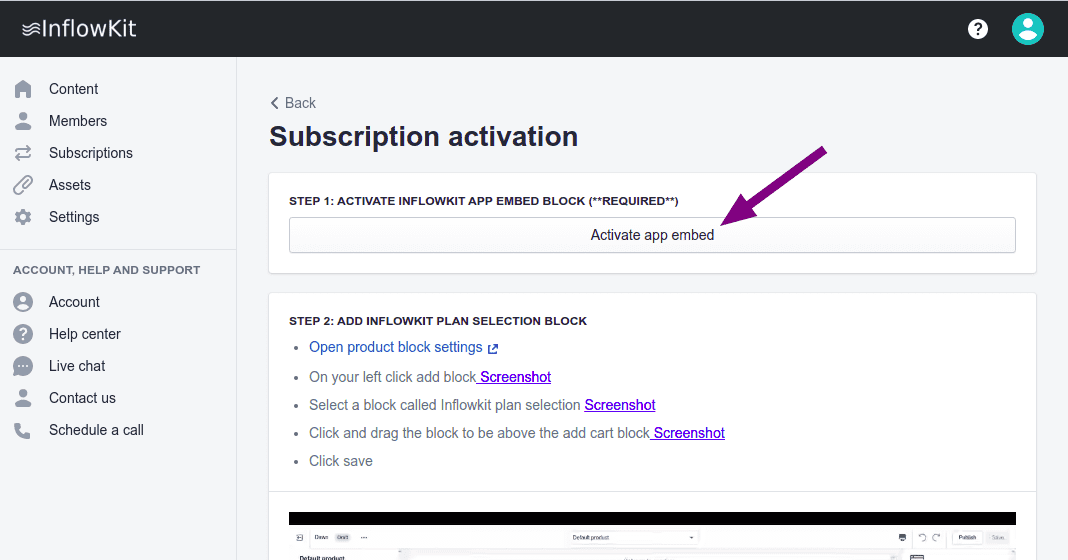This screenshot has height=560, width=1068.
Task: Click the Content home icon in sidebar
Action: point(23,89)
